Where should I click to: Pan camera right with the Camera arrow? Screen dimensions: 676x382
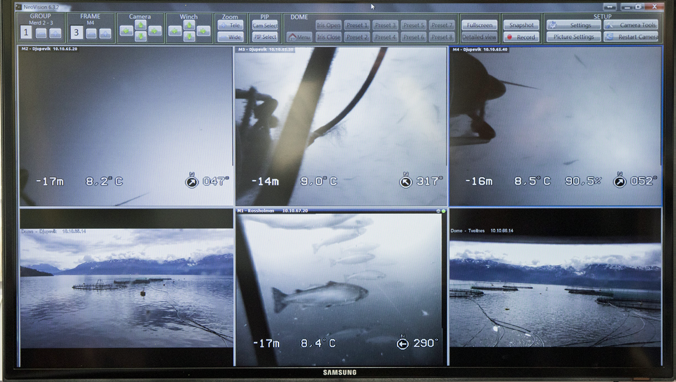155,31
